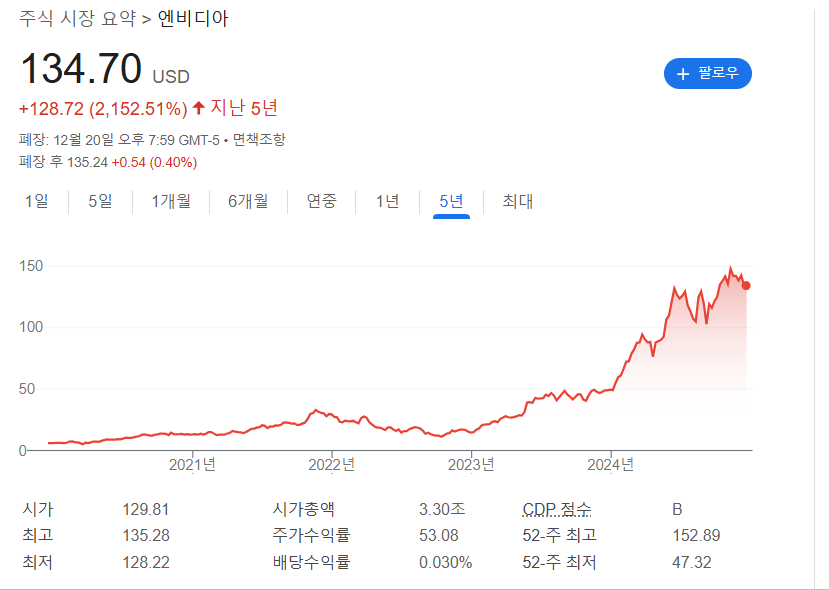This screenshot has width=829, height=590.
Task: Click the 100 y-axis label
Action: pyautogui.click(x=31, y=327)
